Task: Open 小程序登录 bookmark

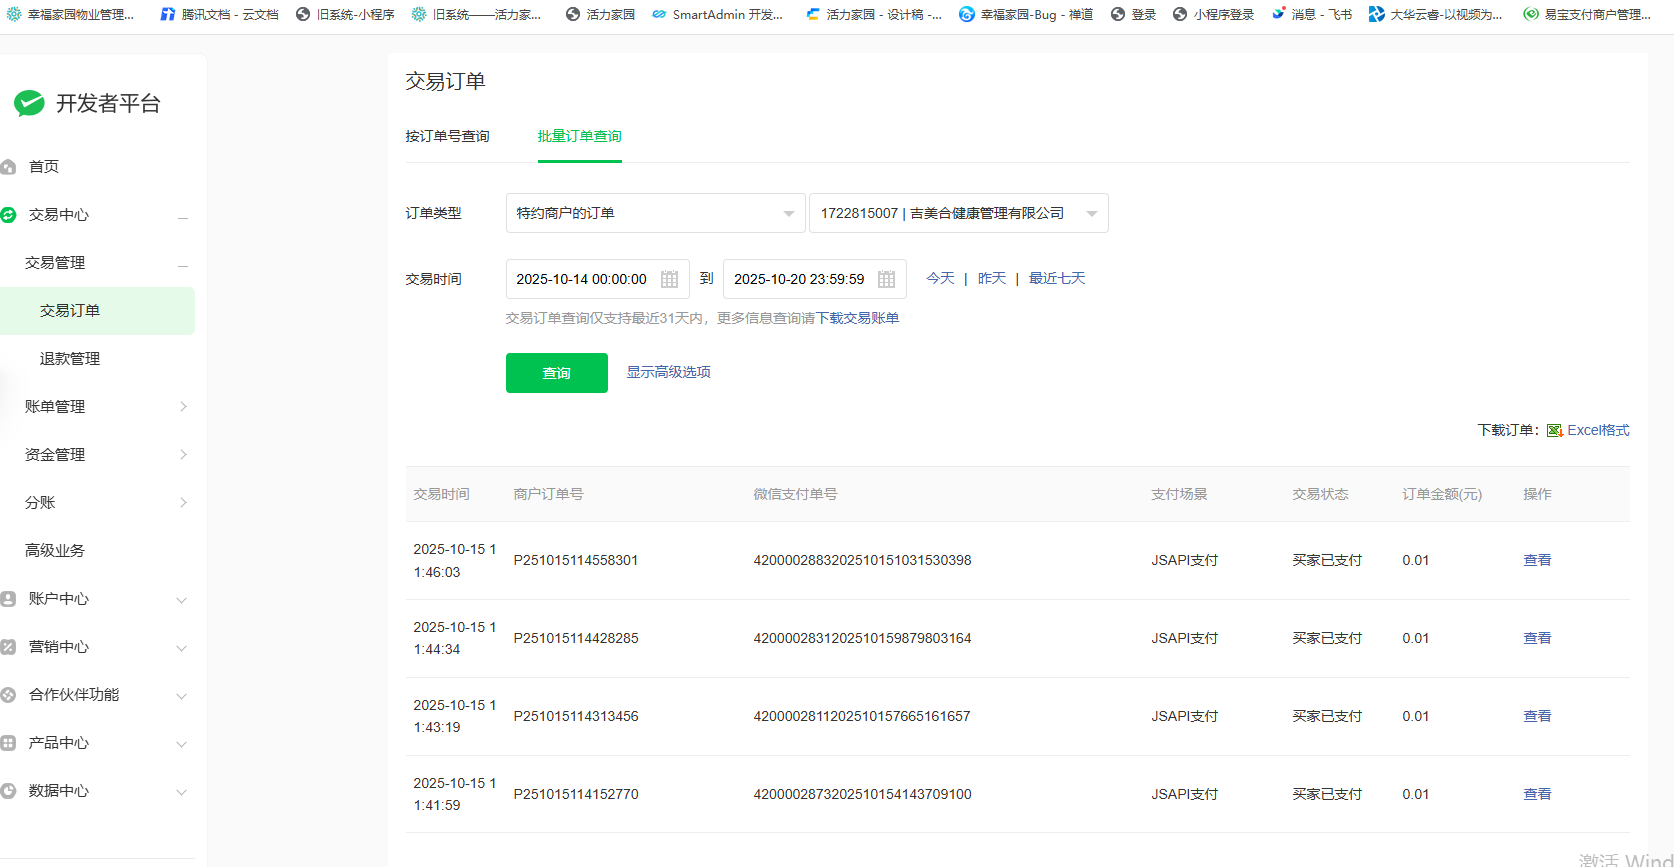Action: pyautogui.click(x=1213, y=14)
